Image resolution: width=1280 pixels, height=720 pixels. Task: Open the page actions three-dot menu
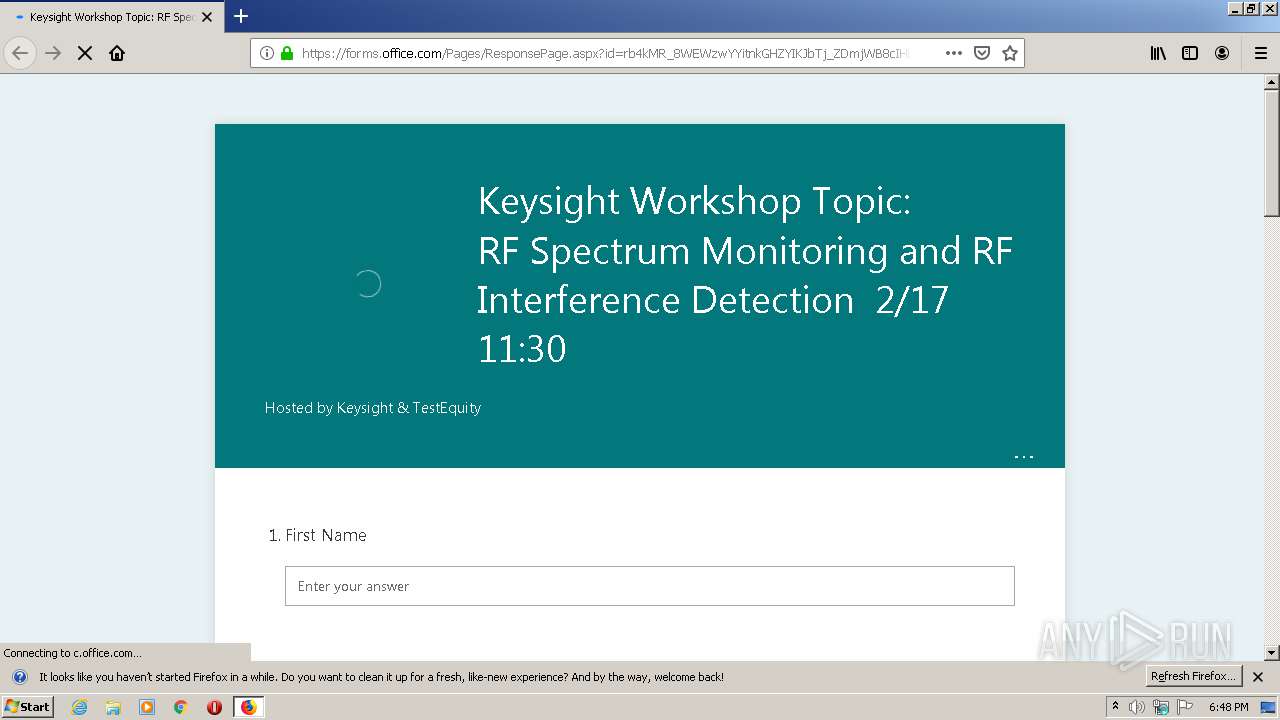pyautogui.click(x=953, y=53)
